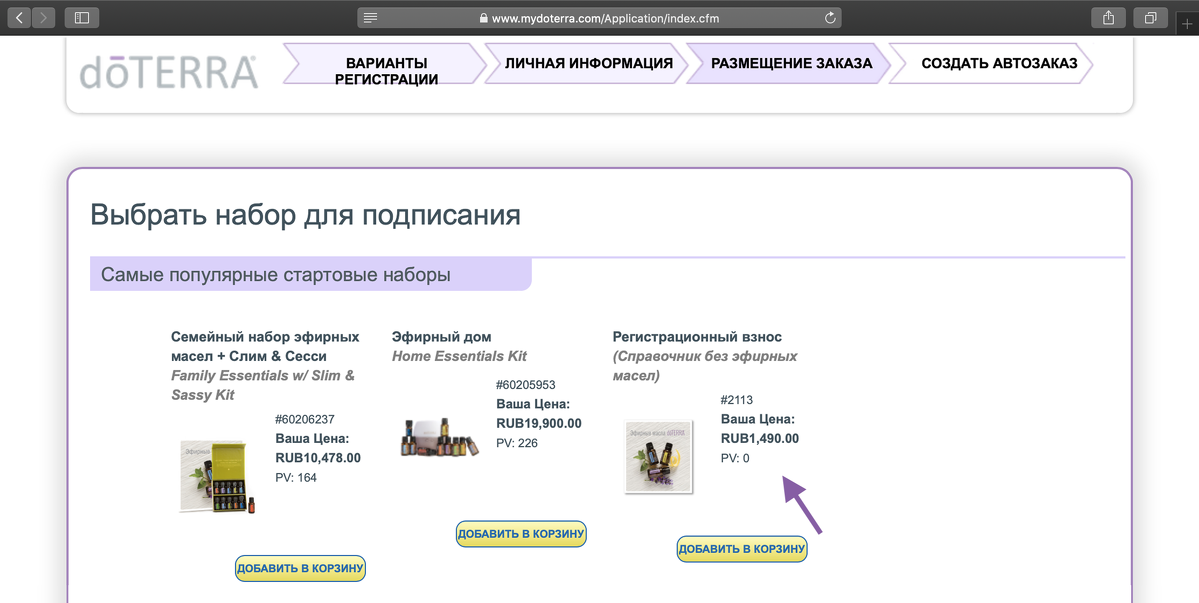The image size is (1199, 603).
Task: Open Reader view icon in address bar
Action: (x=371, y=18)
